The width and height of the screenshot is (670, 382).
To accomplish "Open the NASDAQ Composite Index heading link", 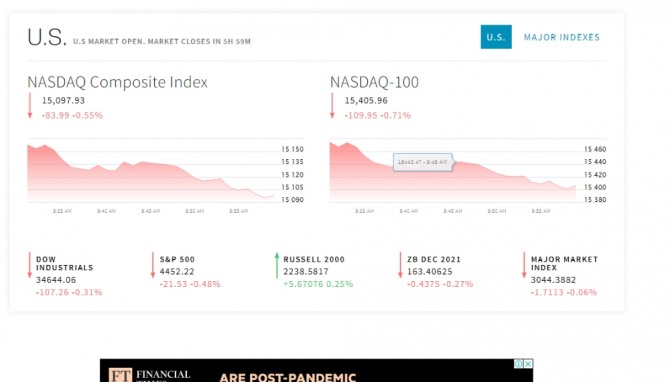I will pyautogui.click(x=118, y=82).
